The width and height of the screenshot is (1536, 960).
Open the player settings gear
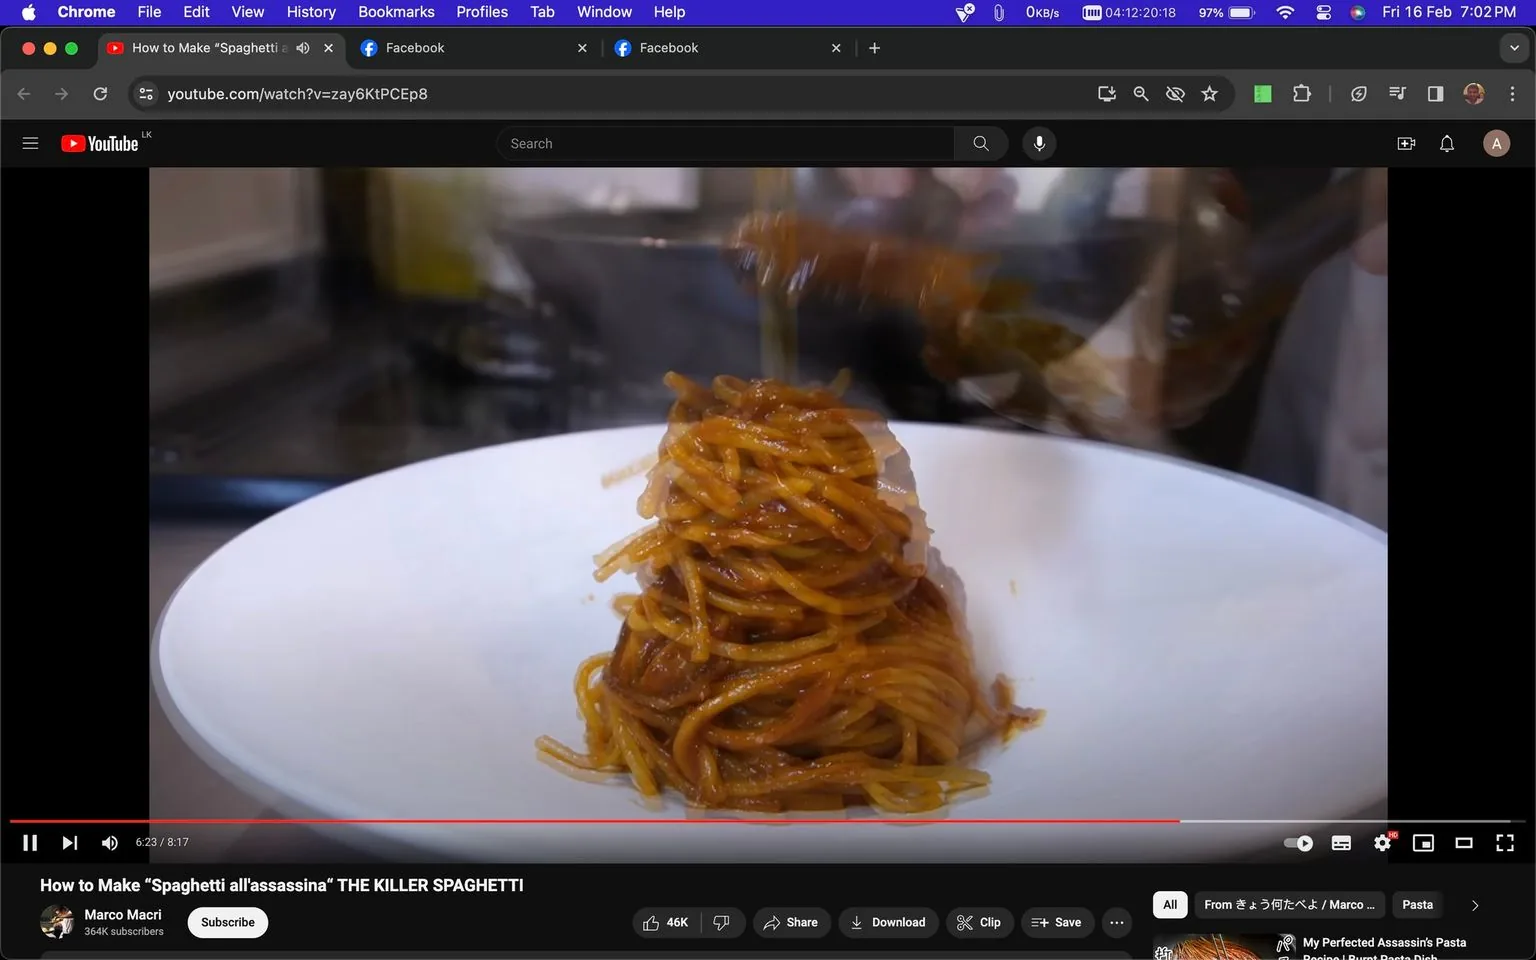coord(1382,842)
